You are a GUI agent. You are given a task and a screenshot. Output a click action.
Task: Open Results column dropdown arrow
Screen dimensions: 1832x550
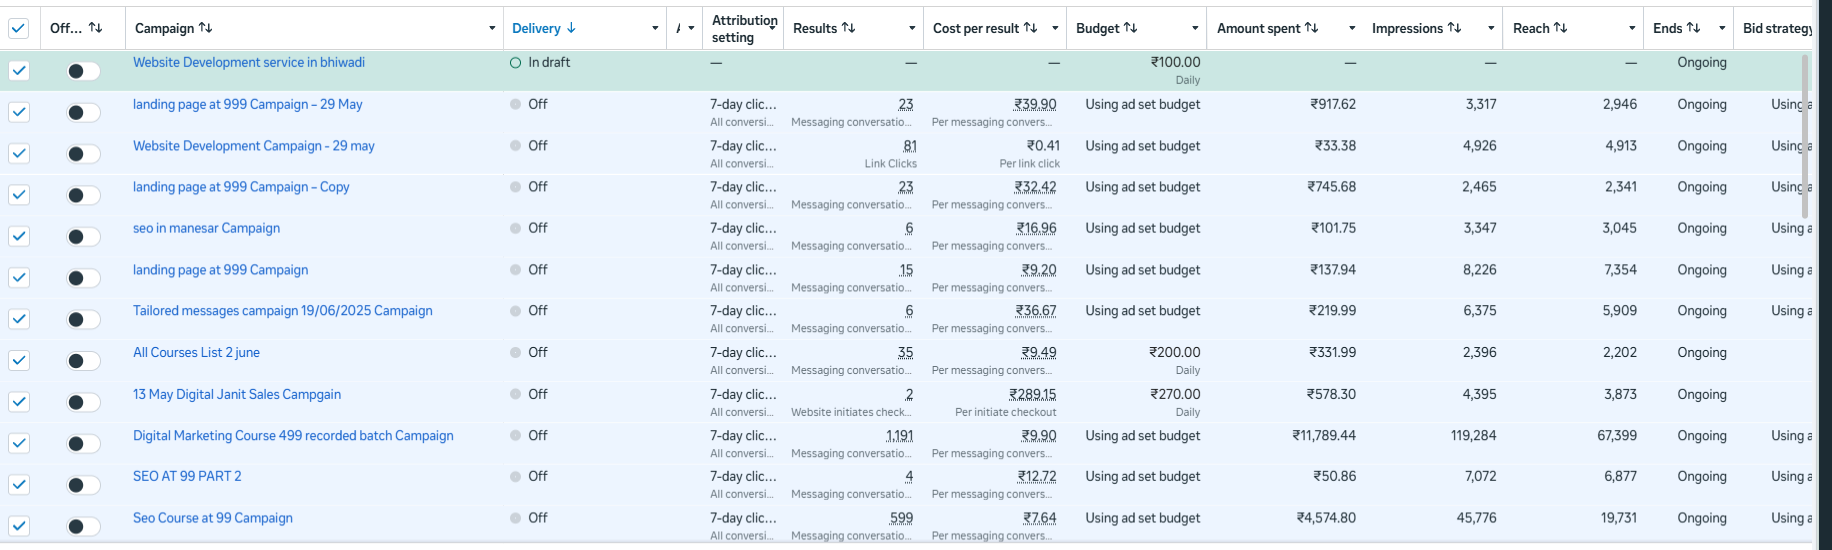(x=912, y=28)
